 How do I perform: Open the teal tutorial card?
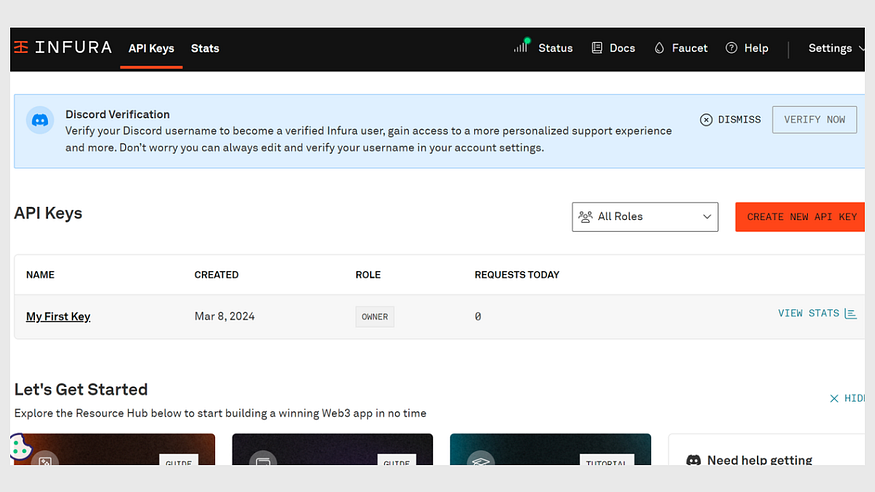[550, 449]
